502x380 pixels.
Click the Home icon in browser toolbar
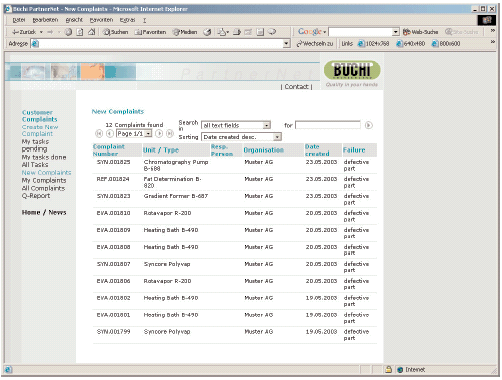91,32
